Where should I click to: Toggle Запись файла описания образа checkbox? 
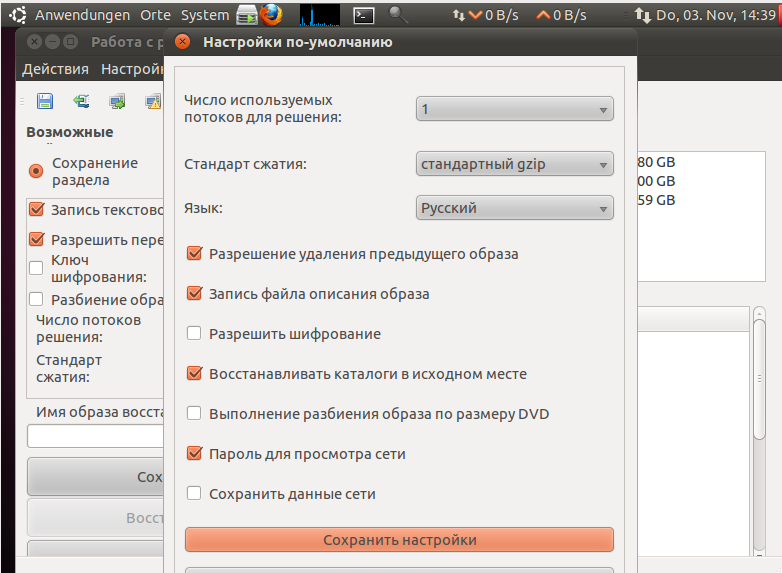point(194,293)
